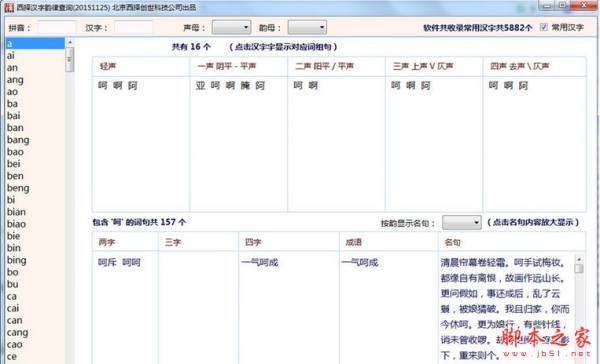Select 'bie' in the pinyin list
Viewport: 600px width, 364px height.
tap(35, 236)
